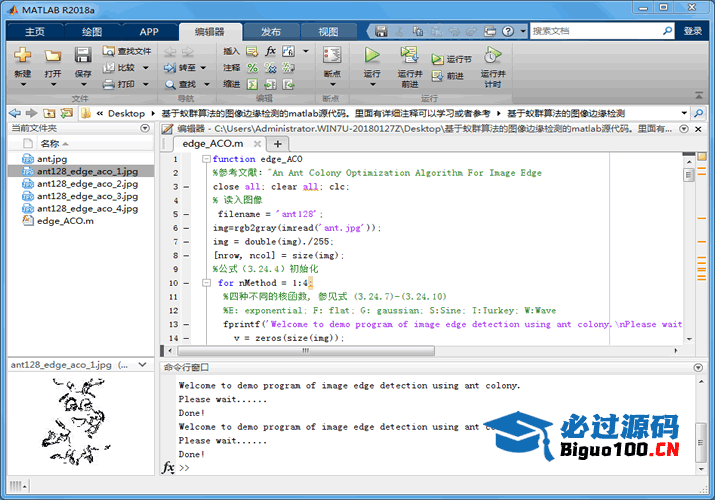Click the Insert function fx icon
715x500 pixels.
pyautogui.click(x=270, y=51)
